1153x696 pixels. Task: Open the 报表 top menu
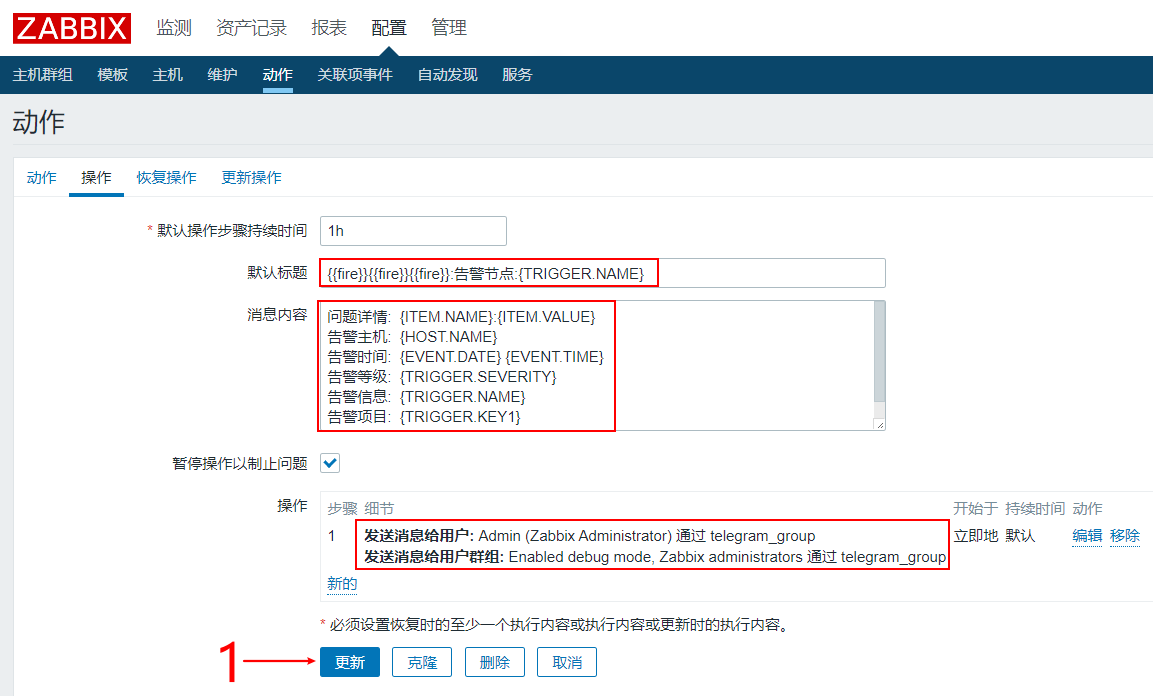tap(329, 28)
